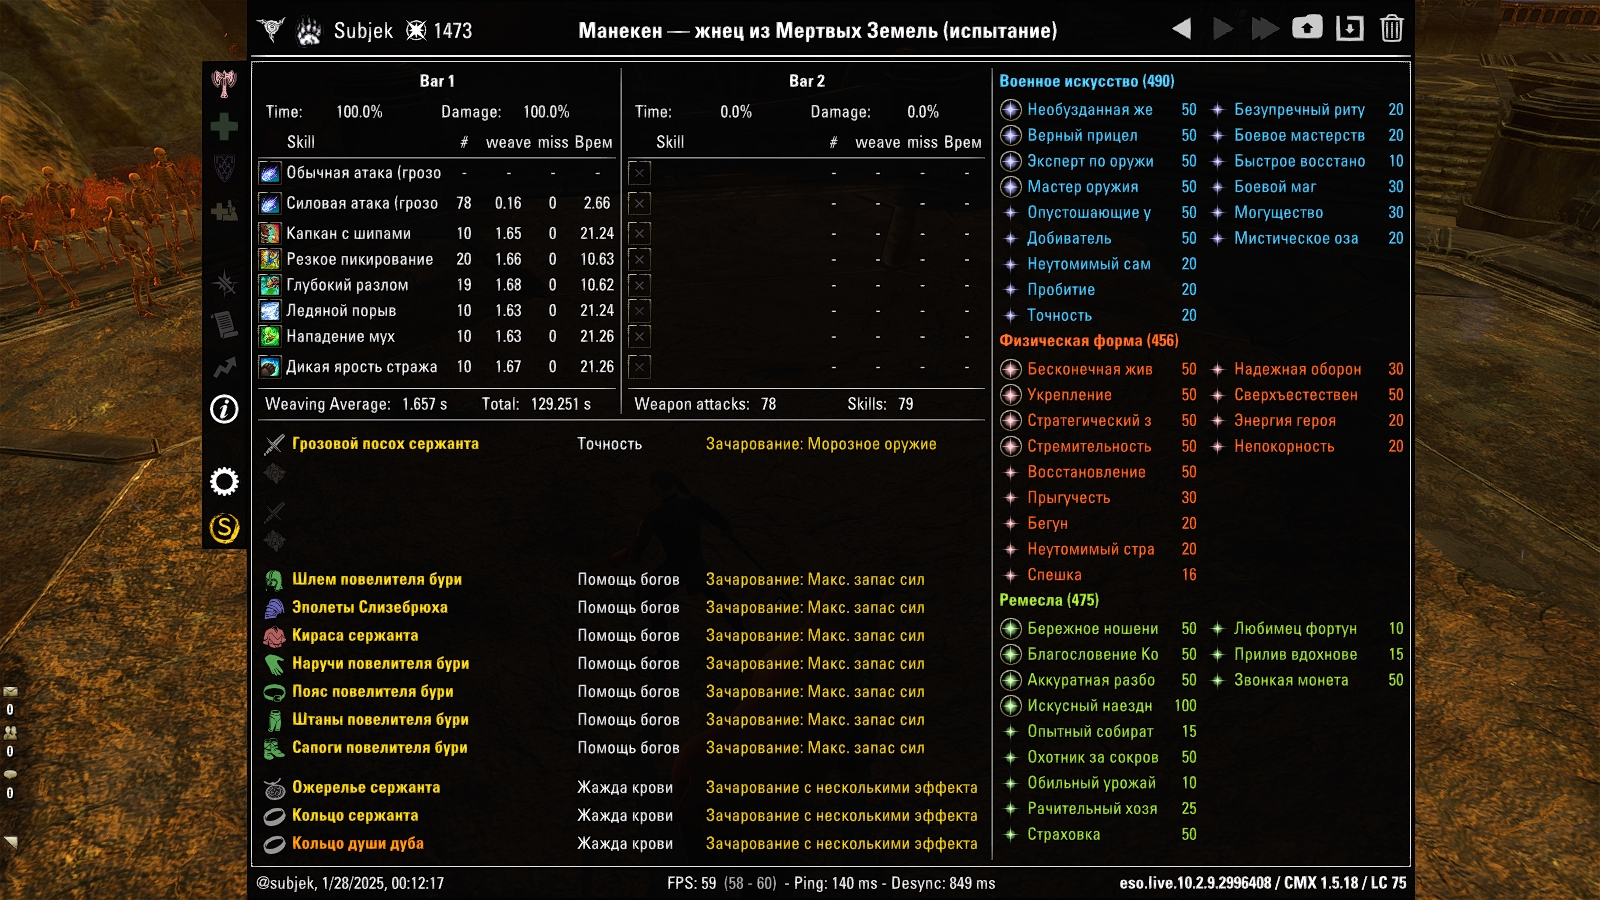Click the save icon with down arrow
The width and height of the screenshot is (1600, 900).
pos(1350,29)
